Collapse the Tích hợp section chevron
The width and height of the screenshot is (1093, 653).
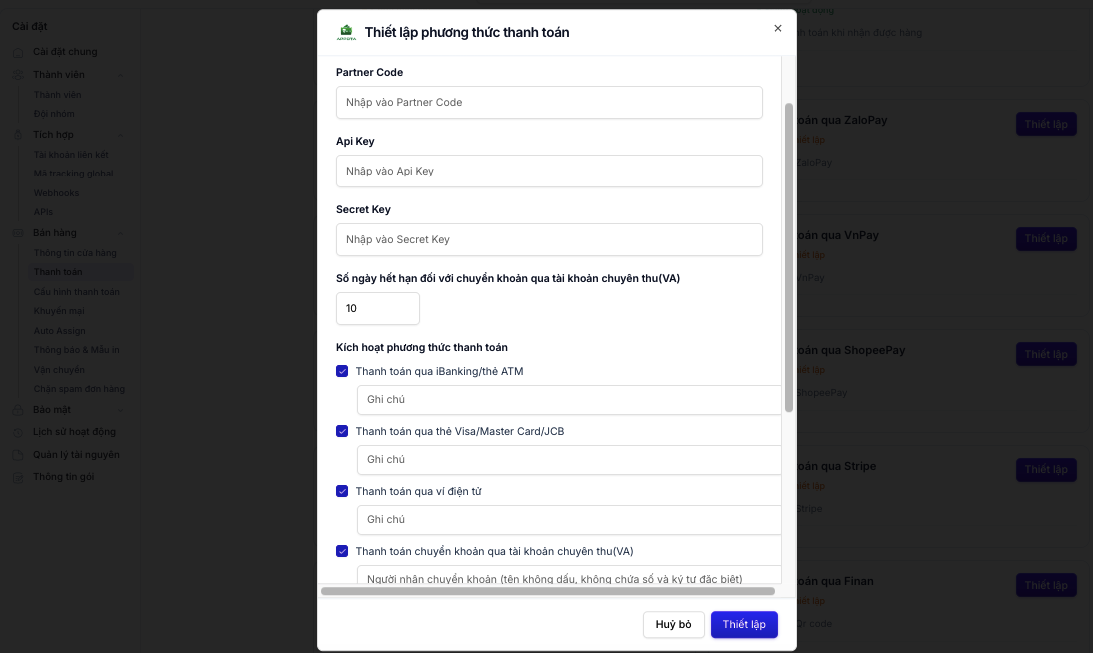click(x=121, y=135)
